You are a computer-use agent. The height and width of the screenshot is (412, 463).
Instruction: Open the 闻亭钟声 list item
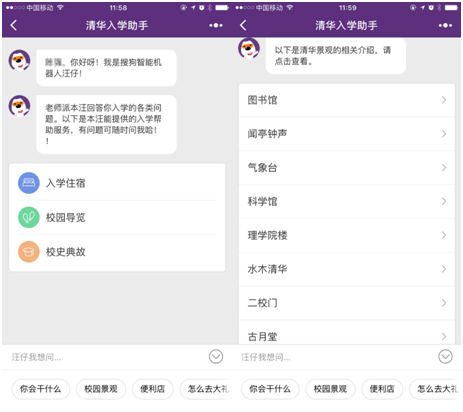click(x=347, y=134)
